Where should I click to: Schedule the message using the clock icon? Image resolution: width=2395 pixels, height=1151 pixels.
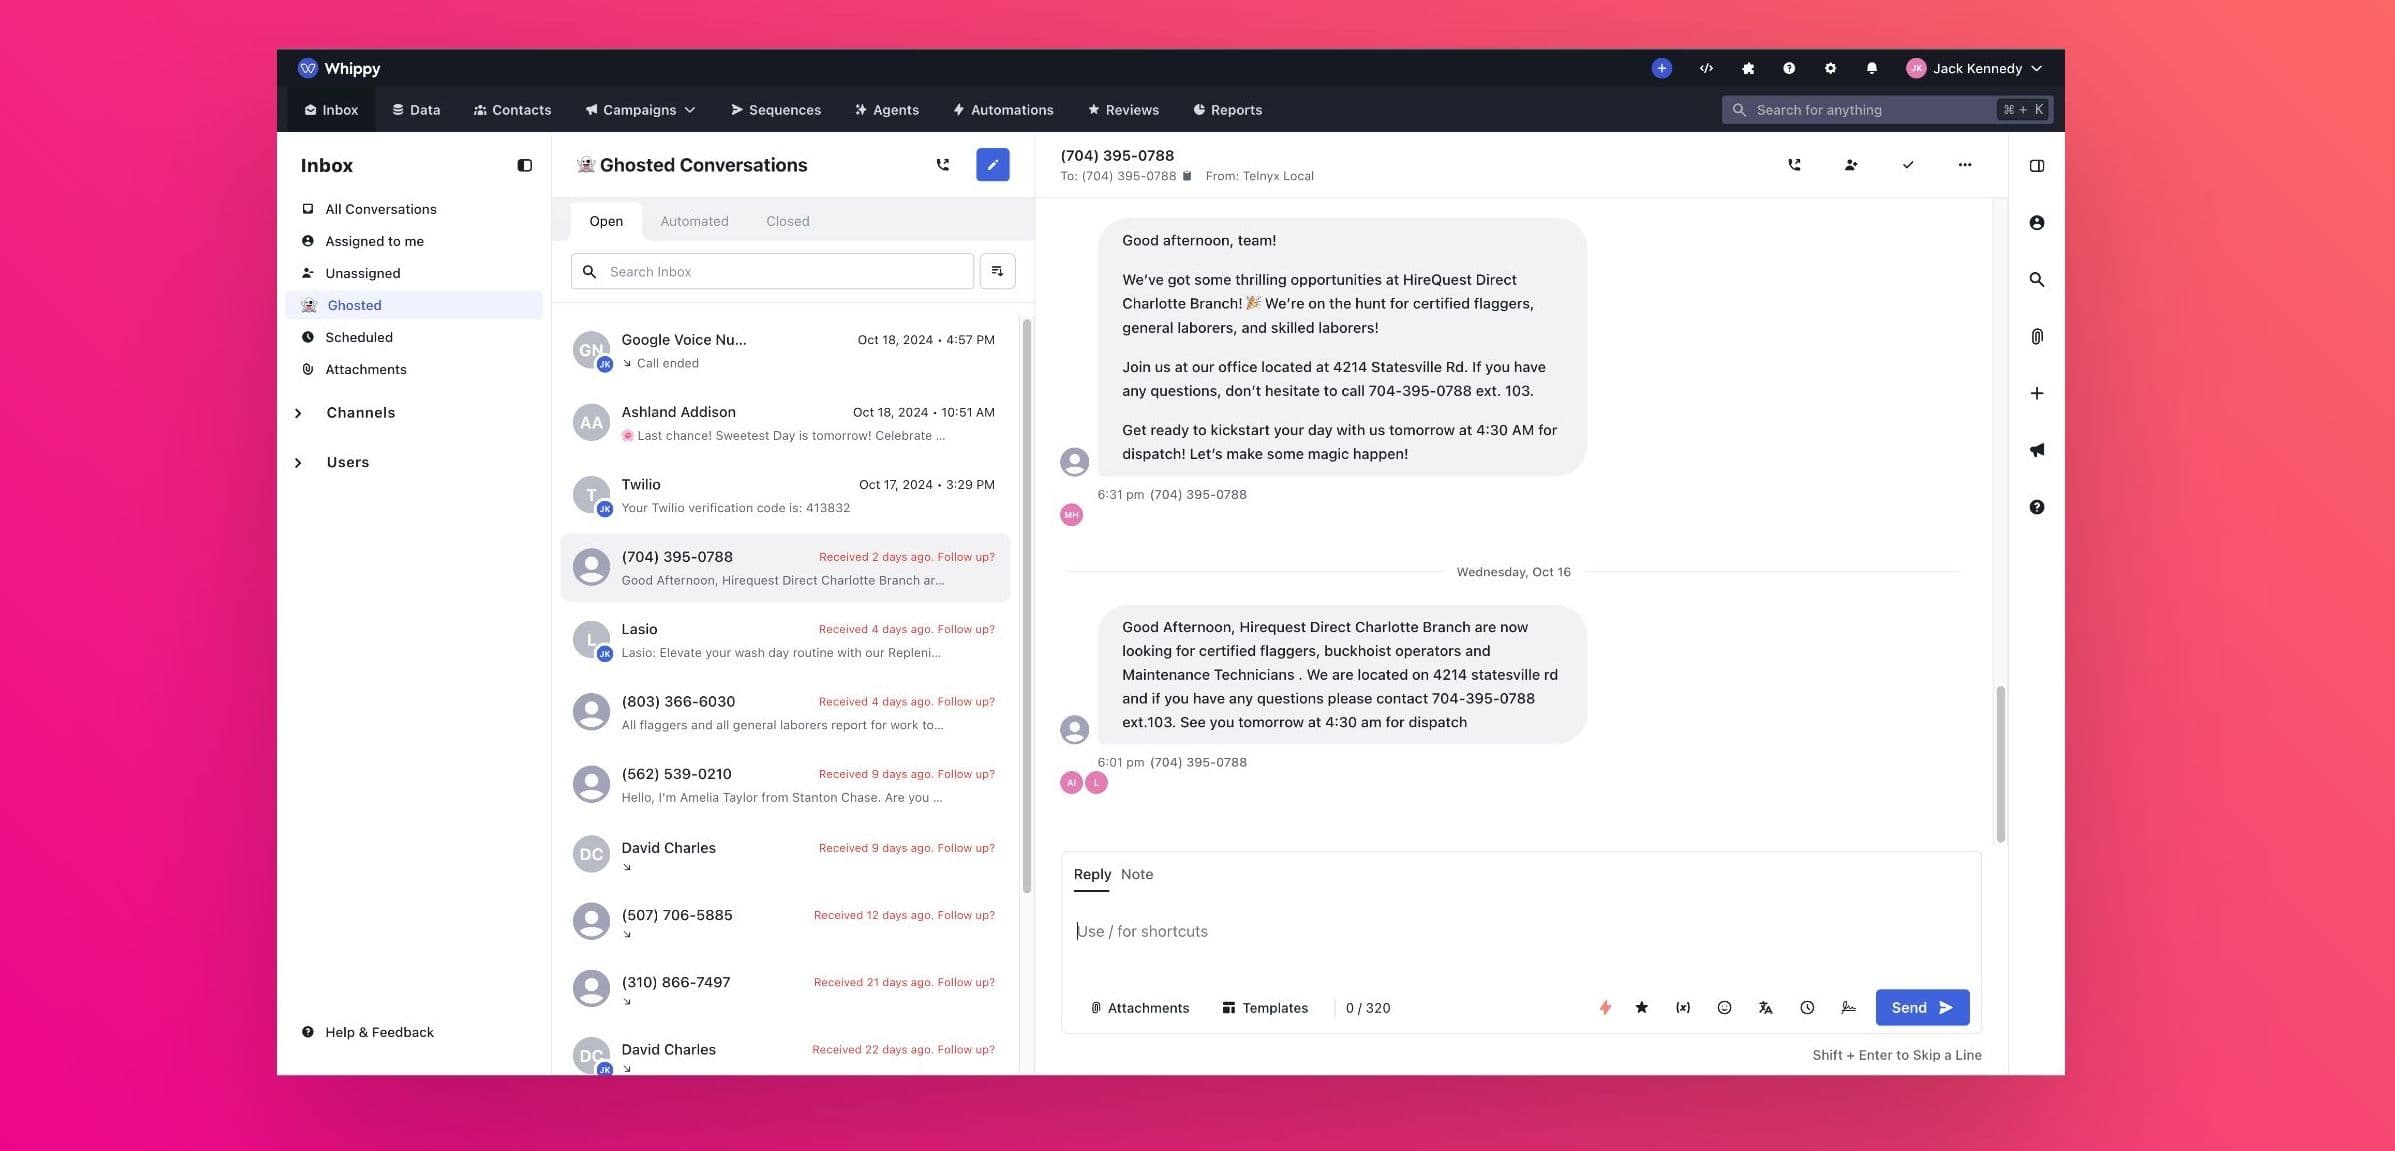1807,1007
